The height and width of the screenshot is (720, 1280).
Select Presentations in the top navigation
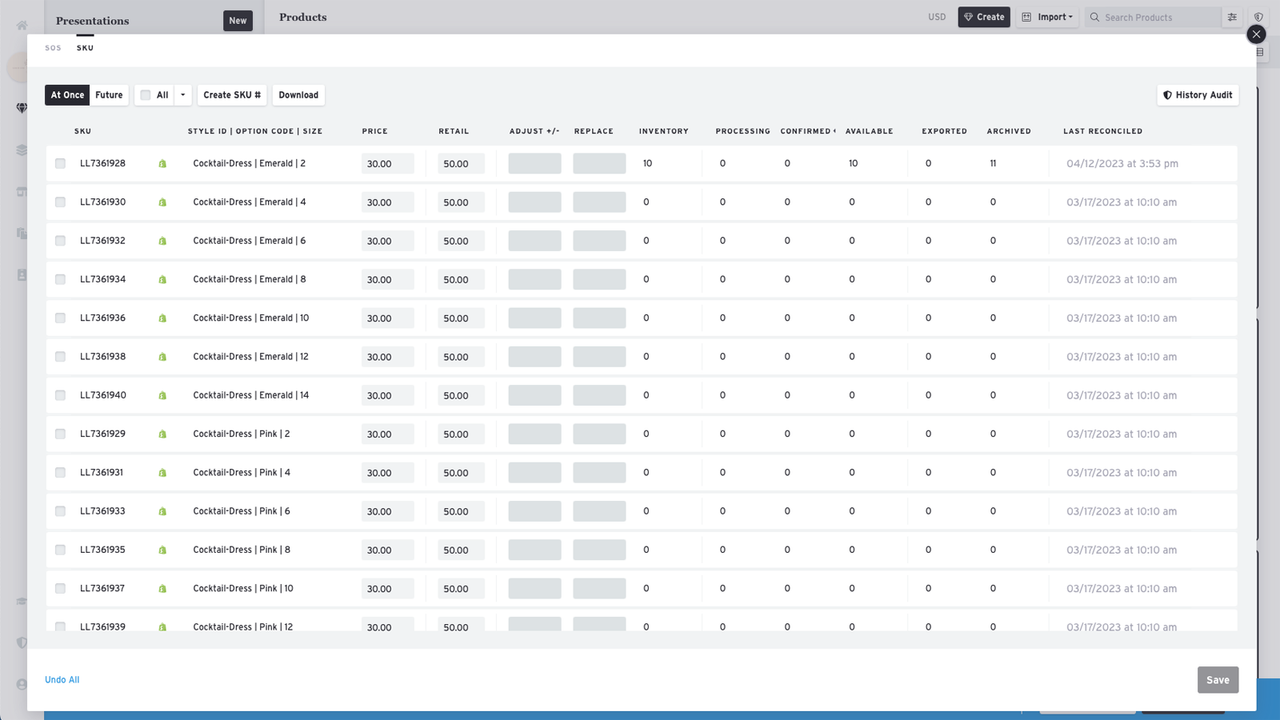pos(91,20)
